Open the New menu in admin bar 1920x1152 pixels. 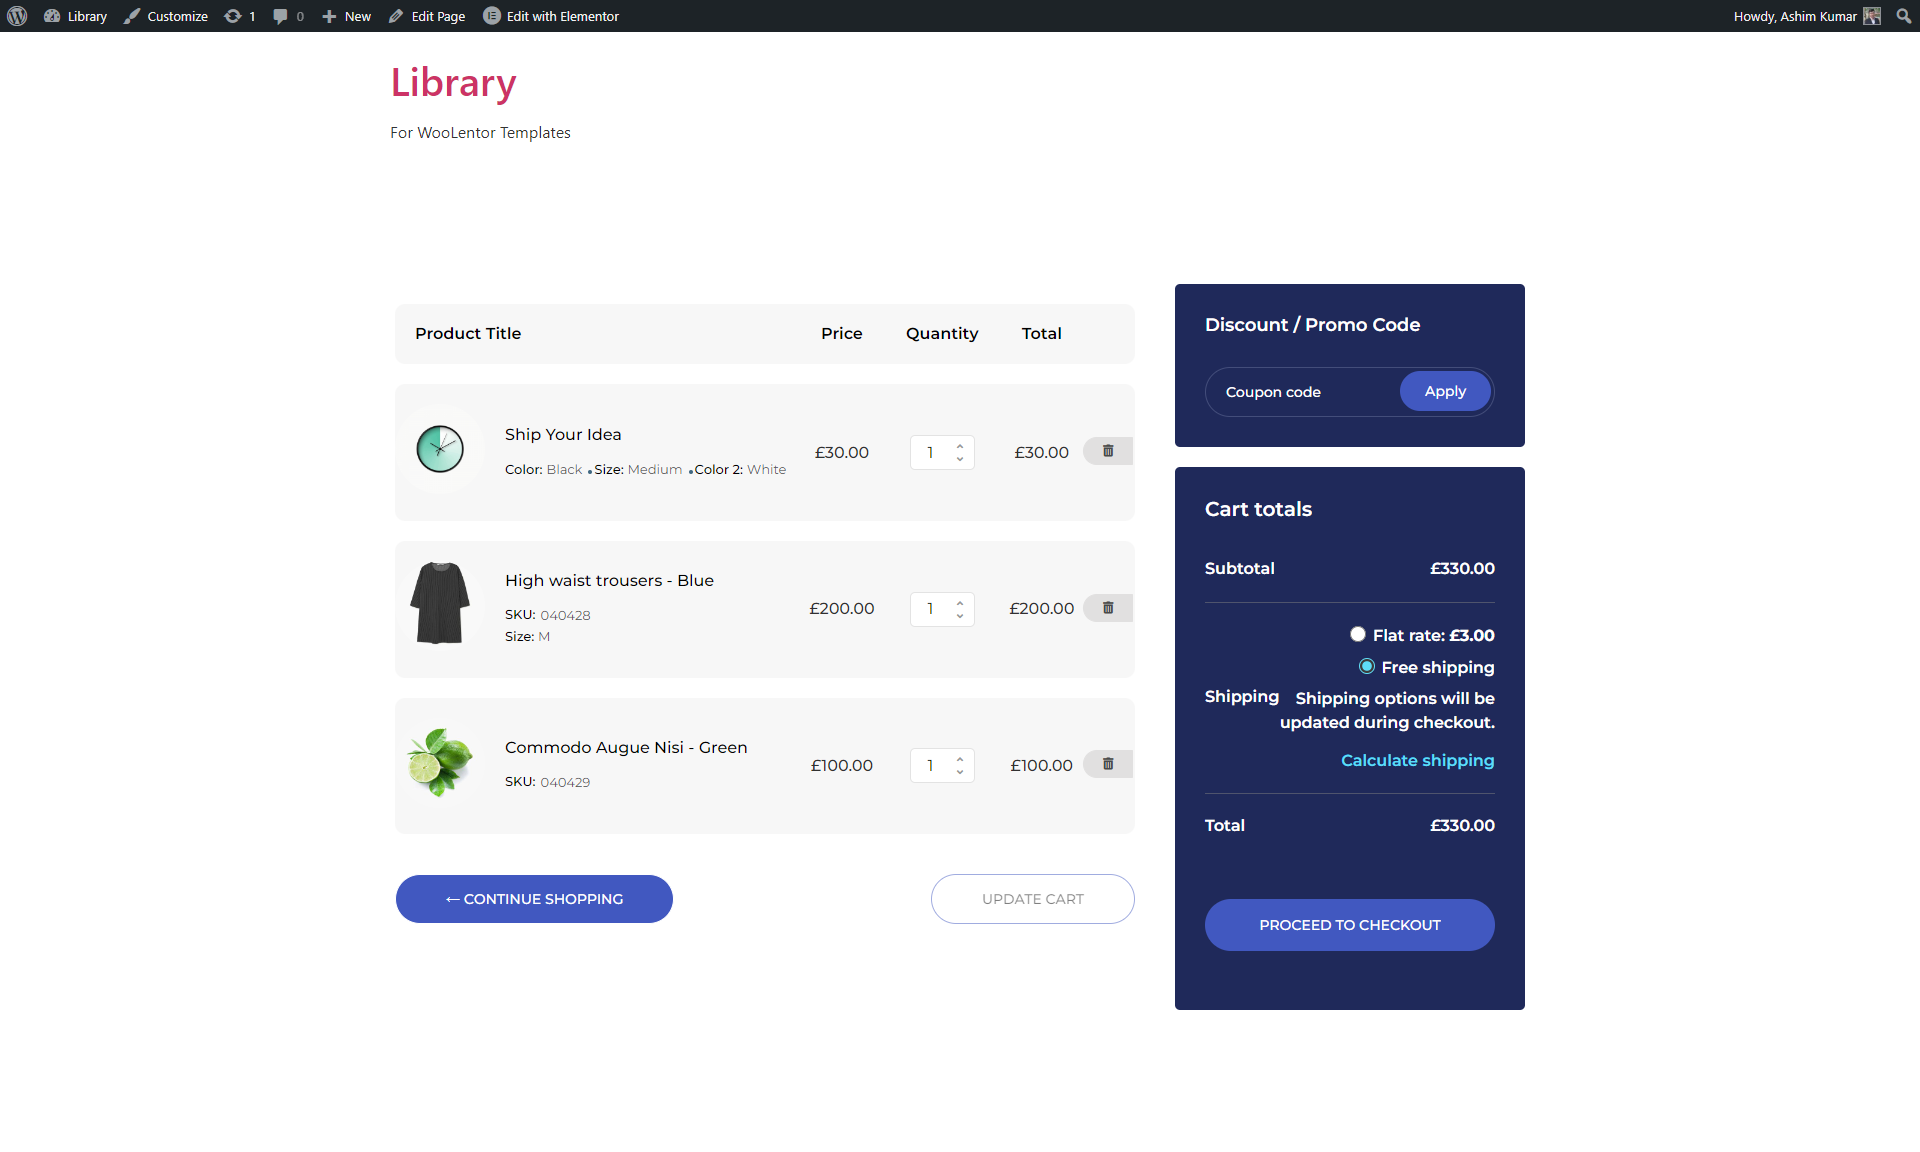pos(347,16)
